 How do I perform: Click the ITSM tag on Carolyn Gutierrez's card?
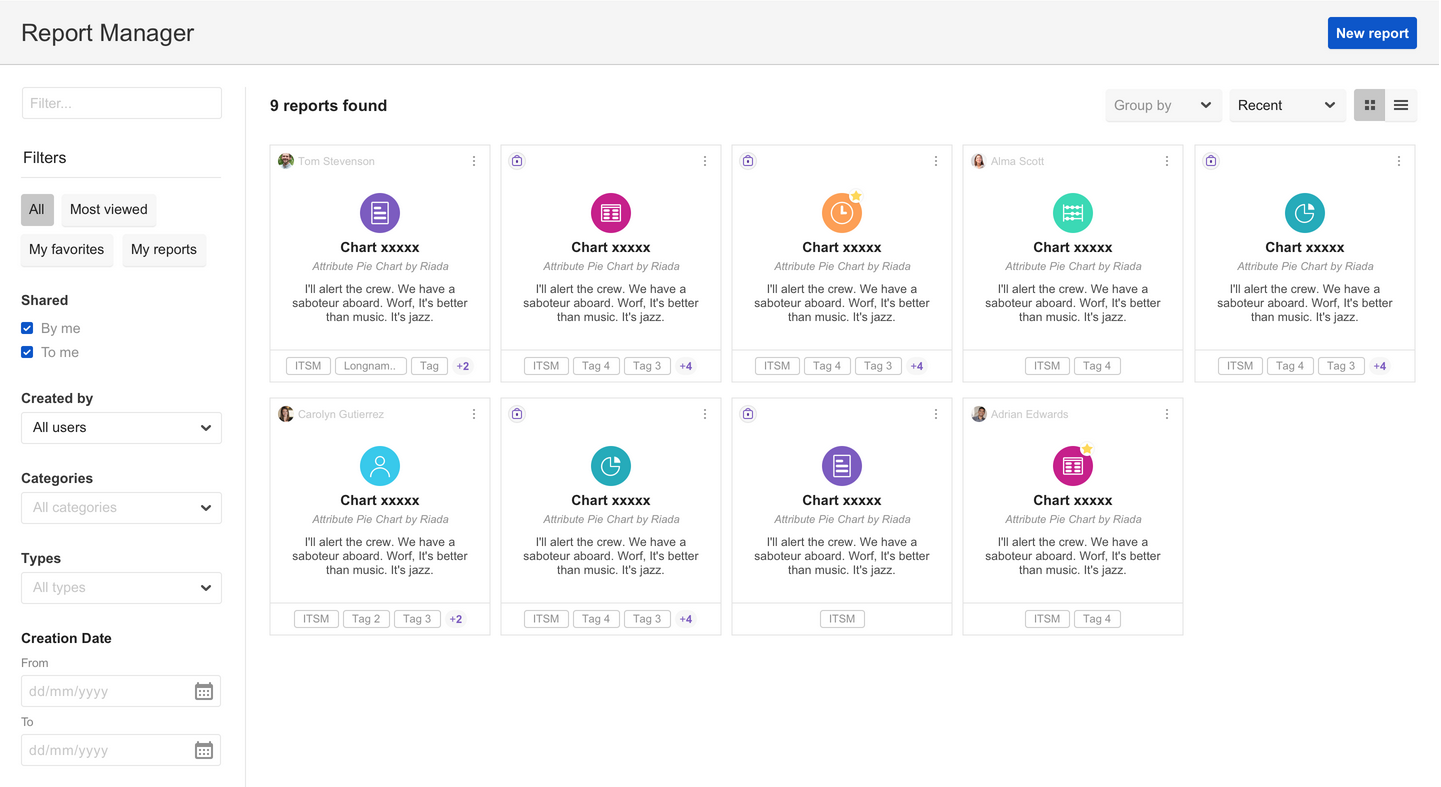(x=316, y=619)
